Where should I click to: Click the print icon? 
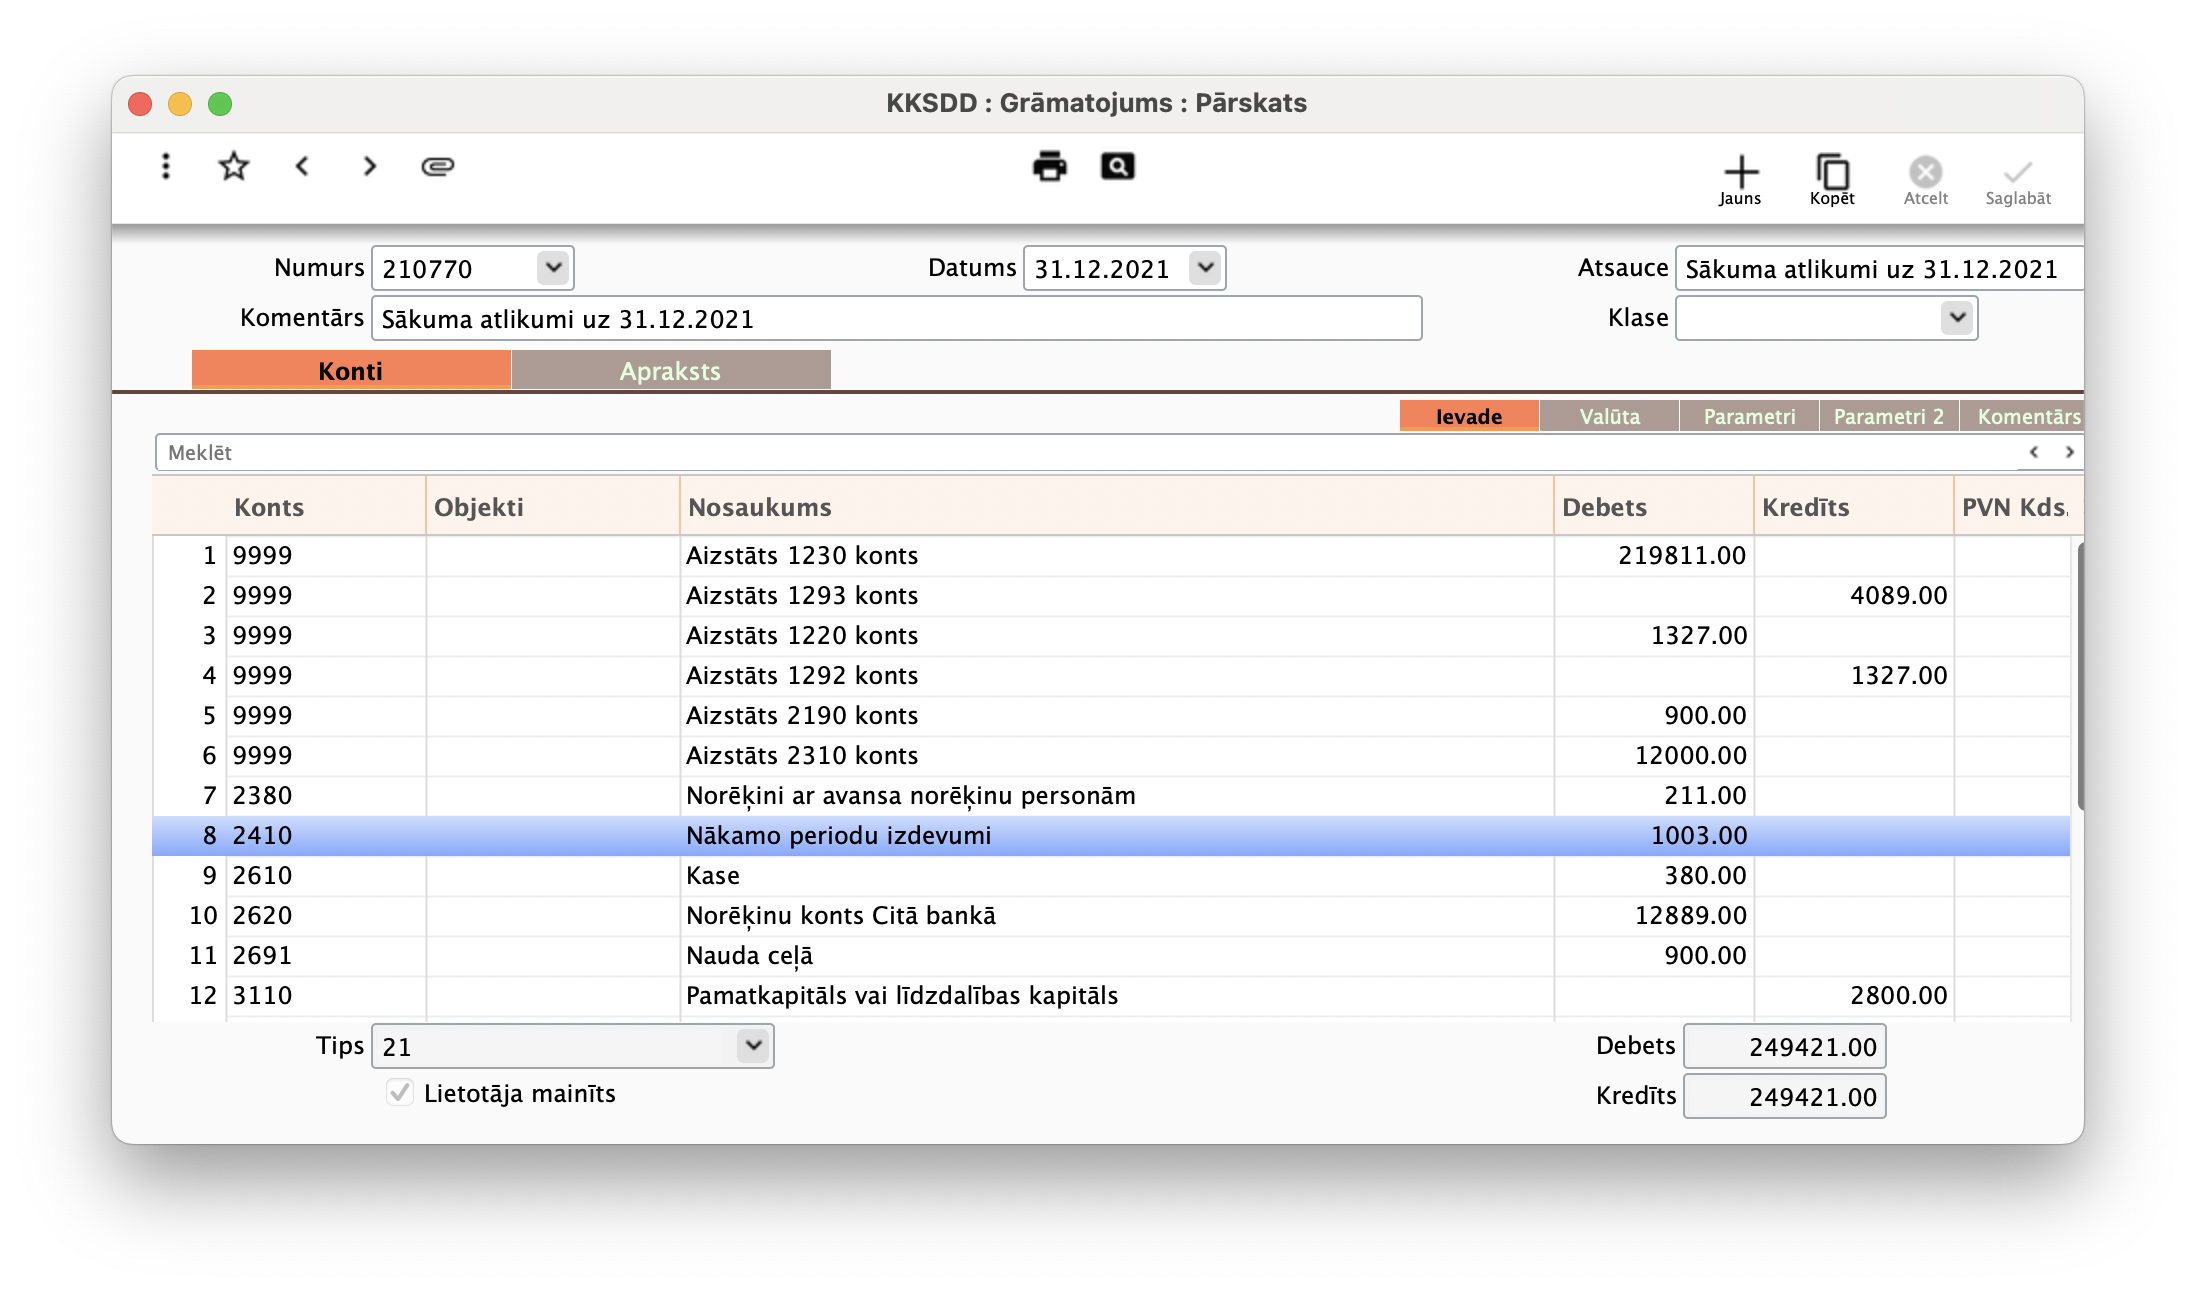[x=1049, y=166]
